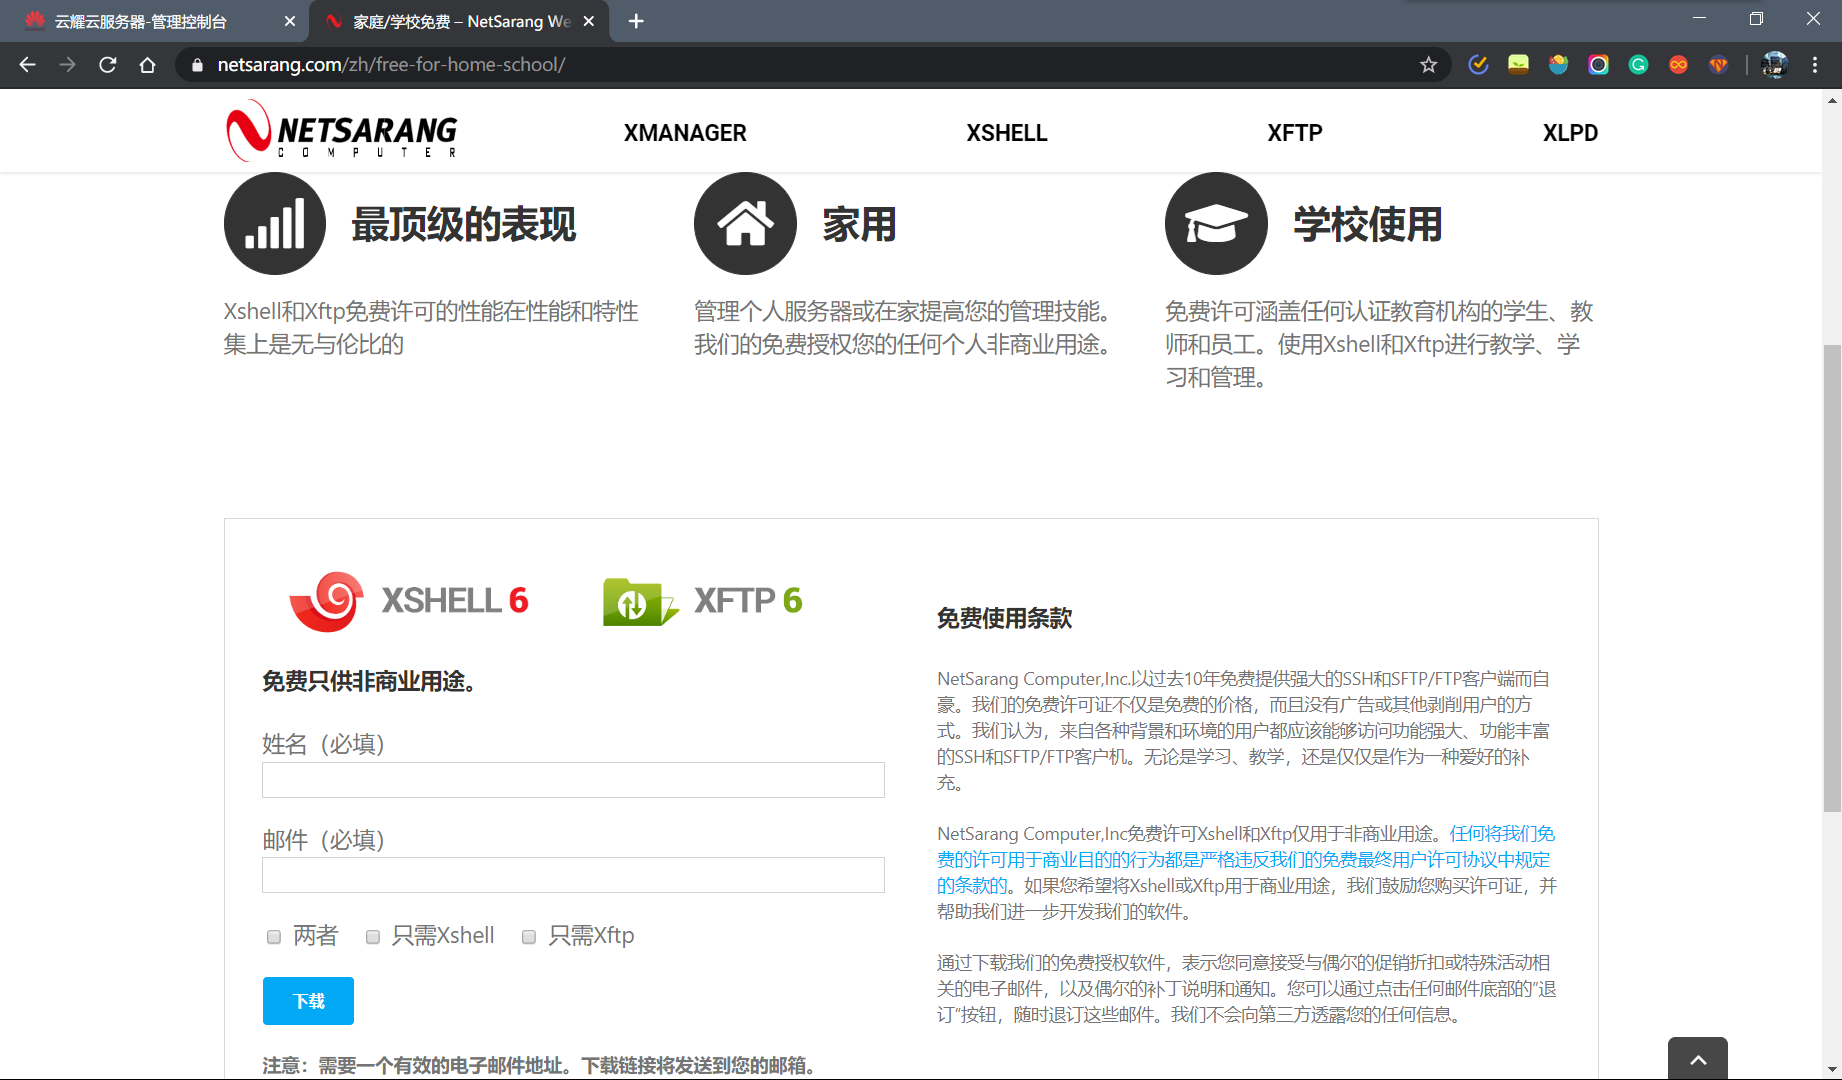Click the scrollbar down arrow
The height and width of the screenshot is (1080, 1842).
click(x=1832, y=1069)
